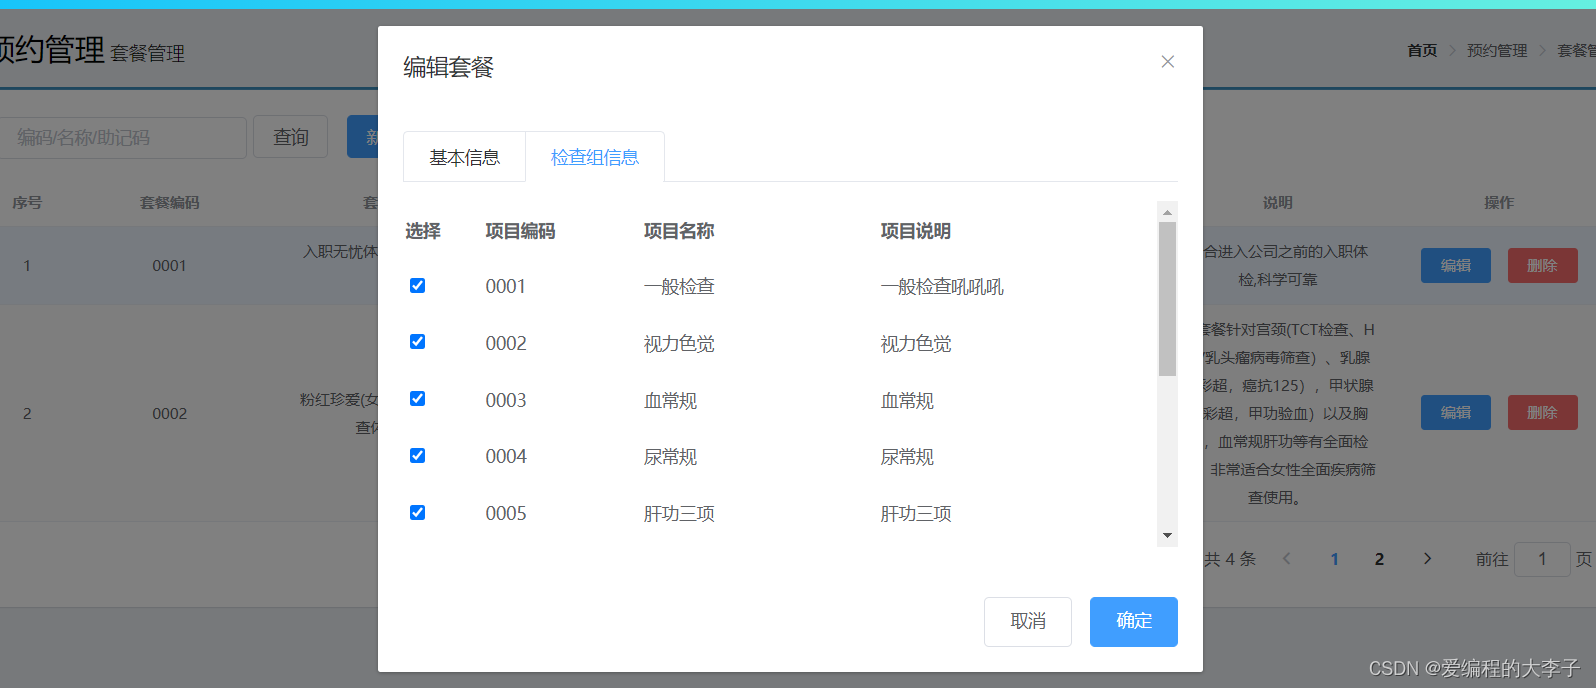Screen dimensions: 1596x688
Task: Click item name 肝功三项
Action: point(679,514)
